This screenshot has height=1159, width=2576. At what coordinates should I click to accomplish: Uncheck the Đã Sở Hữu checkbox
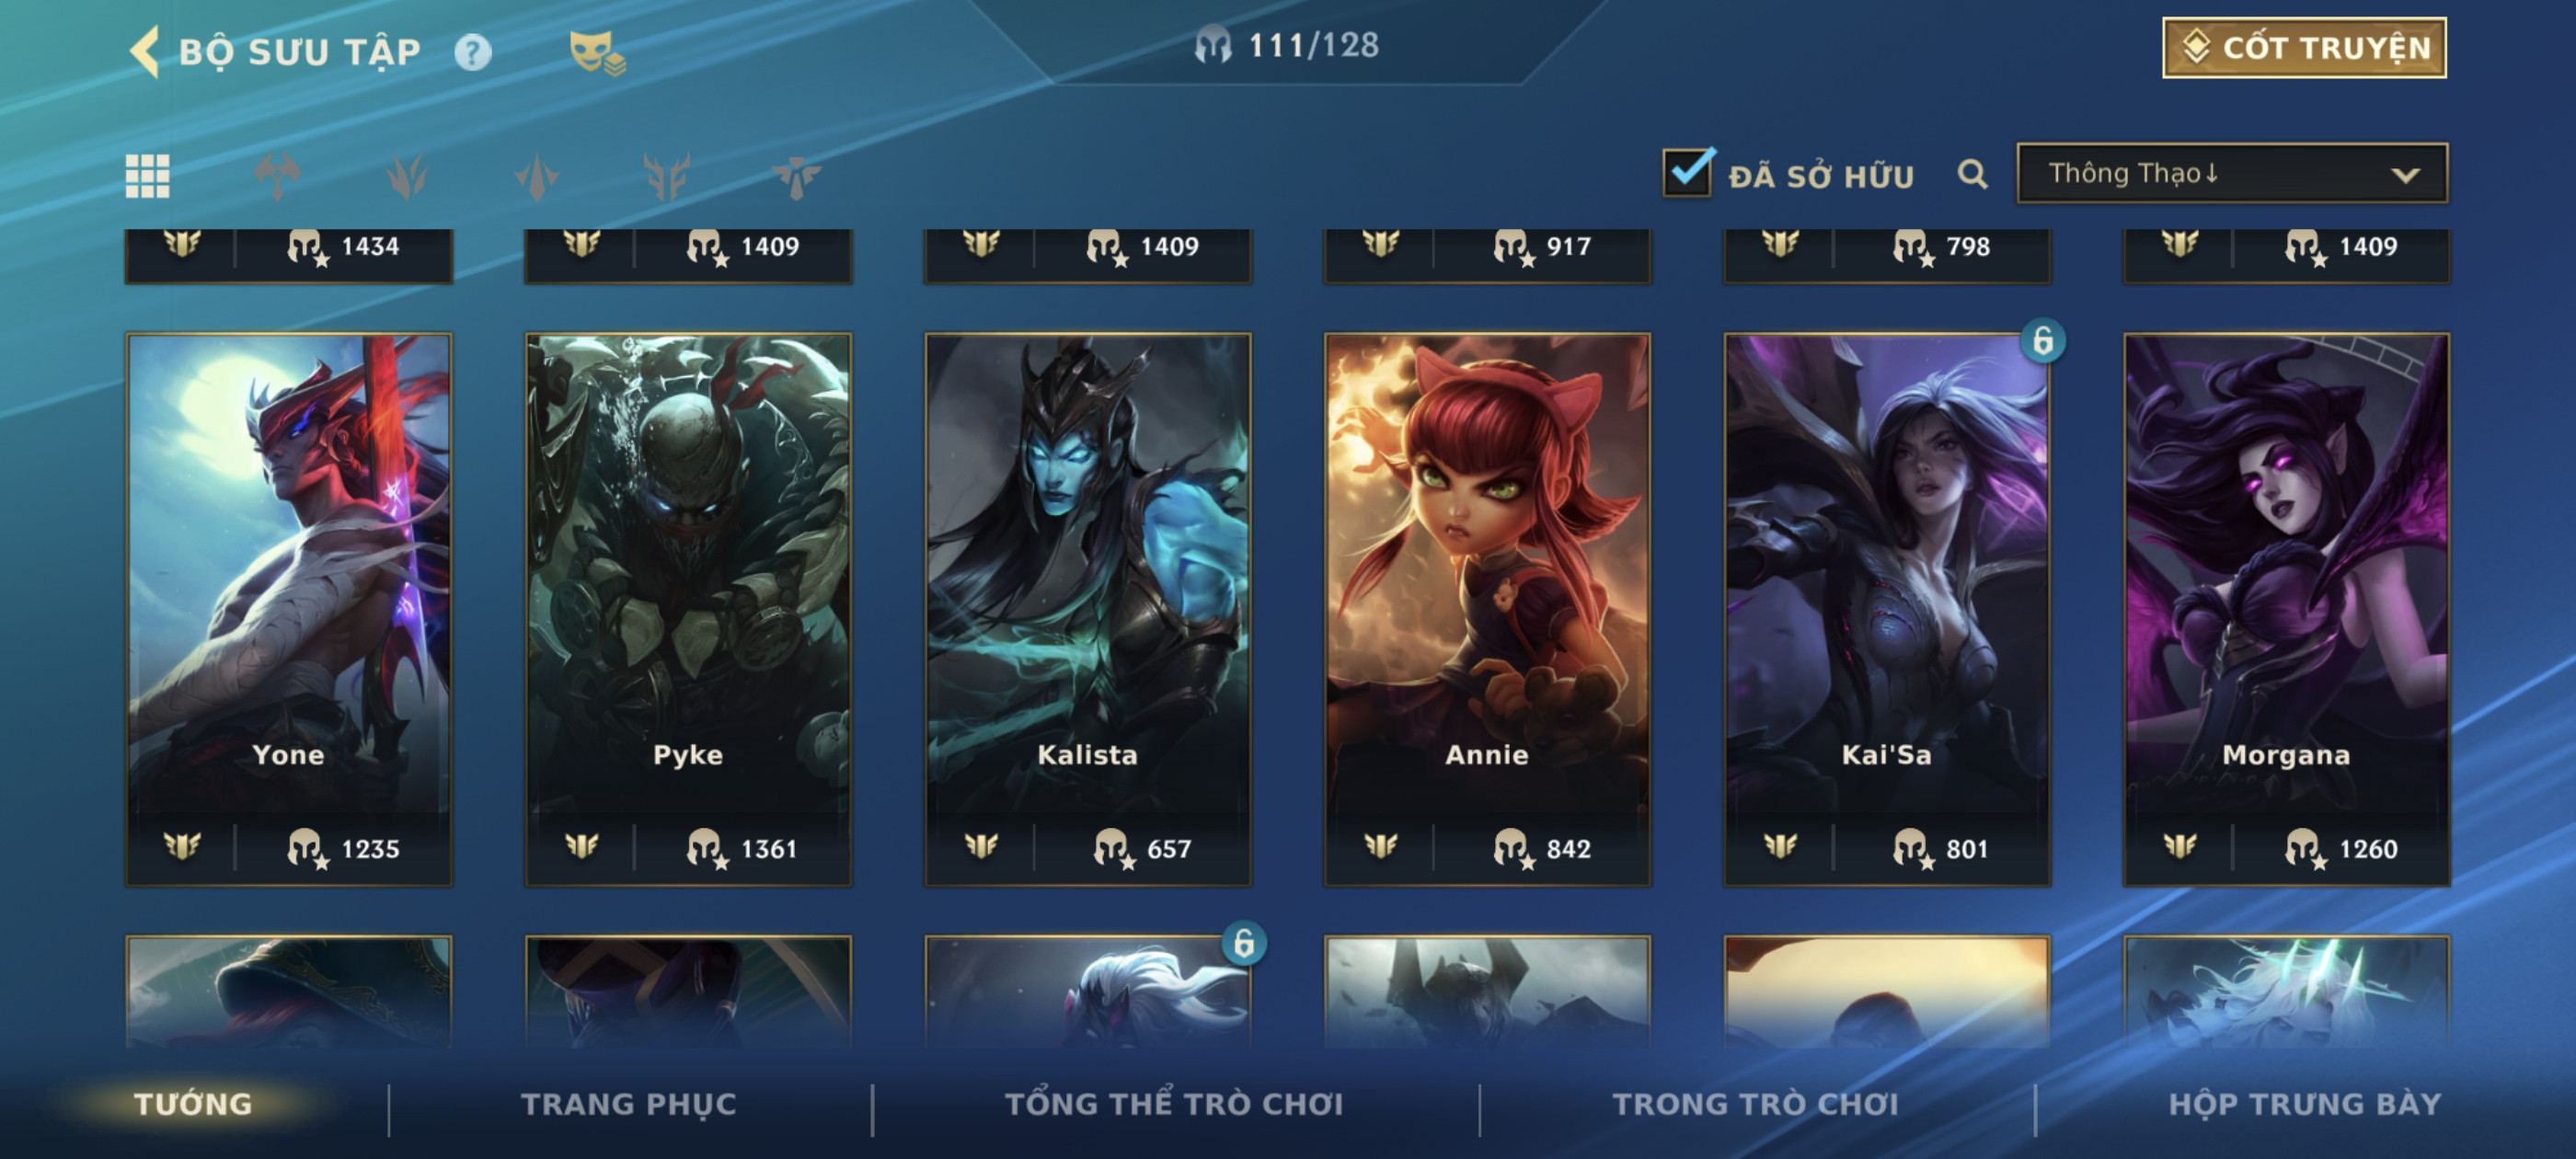[1688, 172]
